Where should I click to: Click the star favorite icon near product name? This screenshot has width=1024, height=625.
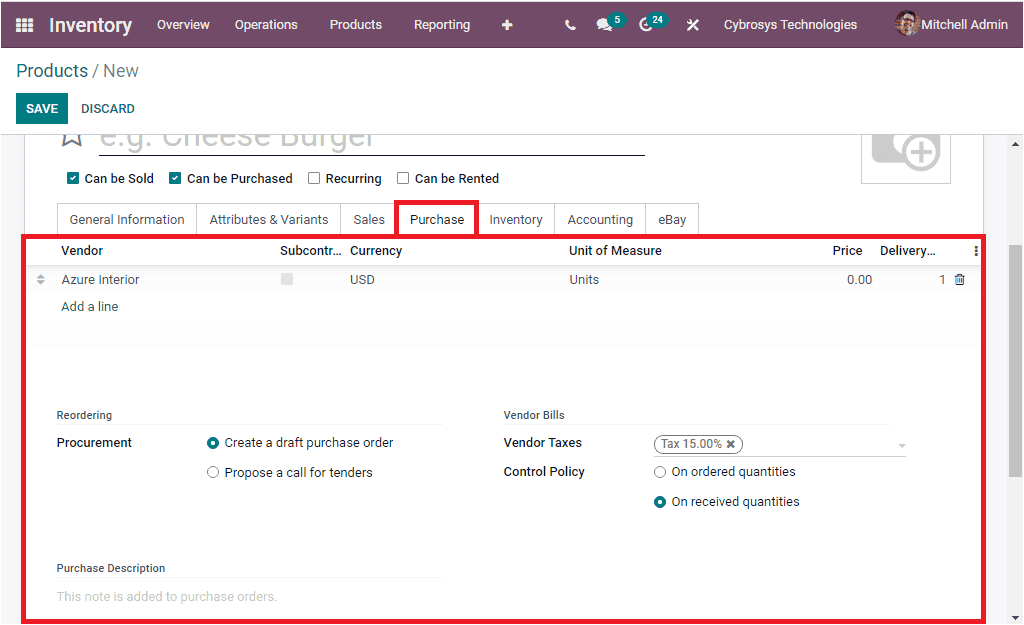(x=71, y=137)
